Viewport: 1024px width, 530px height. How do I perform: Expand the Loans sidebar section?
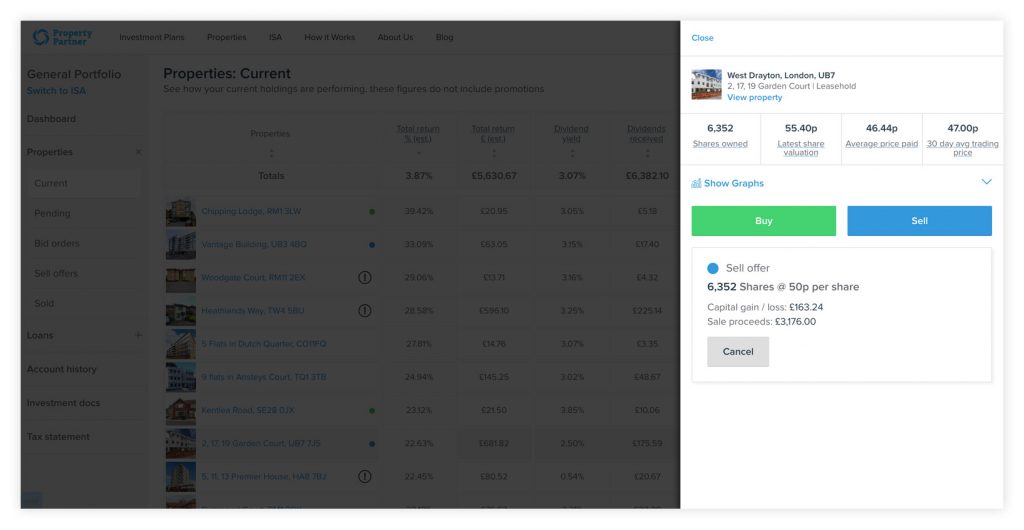pos(138,335)
